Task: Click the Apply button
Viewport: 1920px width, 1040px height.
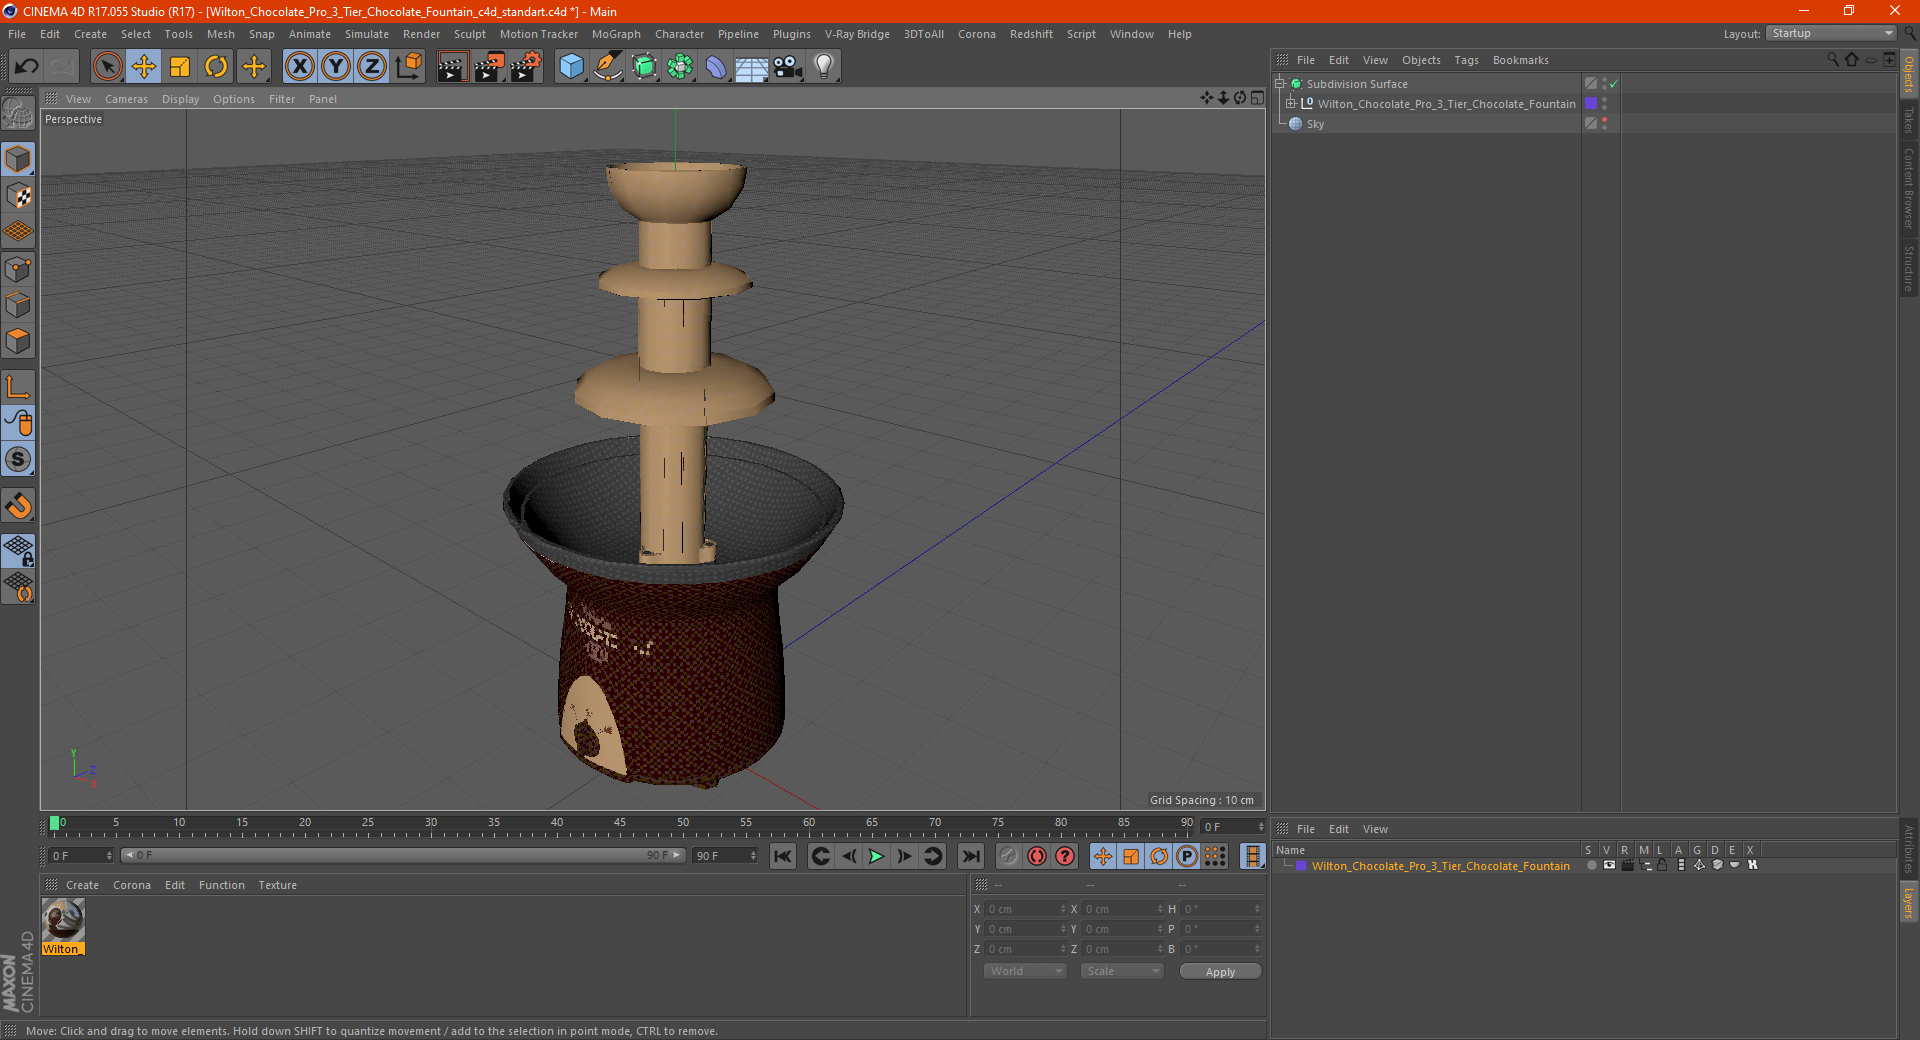Action: pyautogui.click(x=1220, y=972)
